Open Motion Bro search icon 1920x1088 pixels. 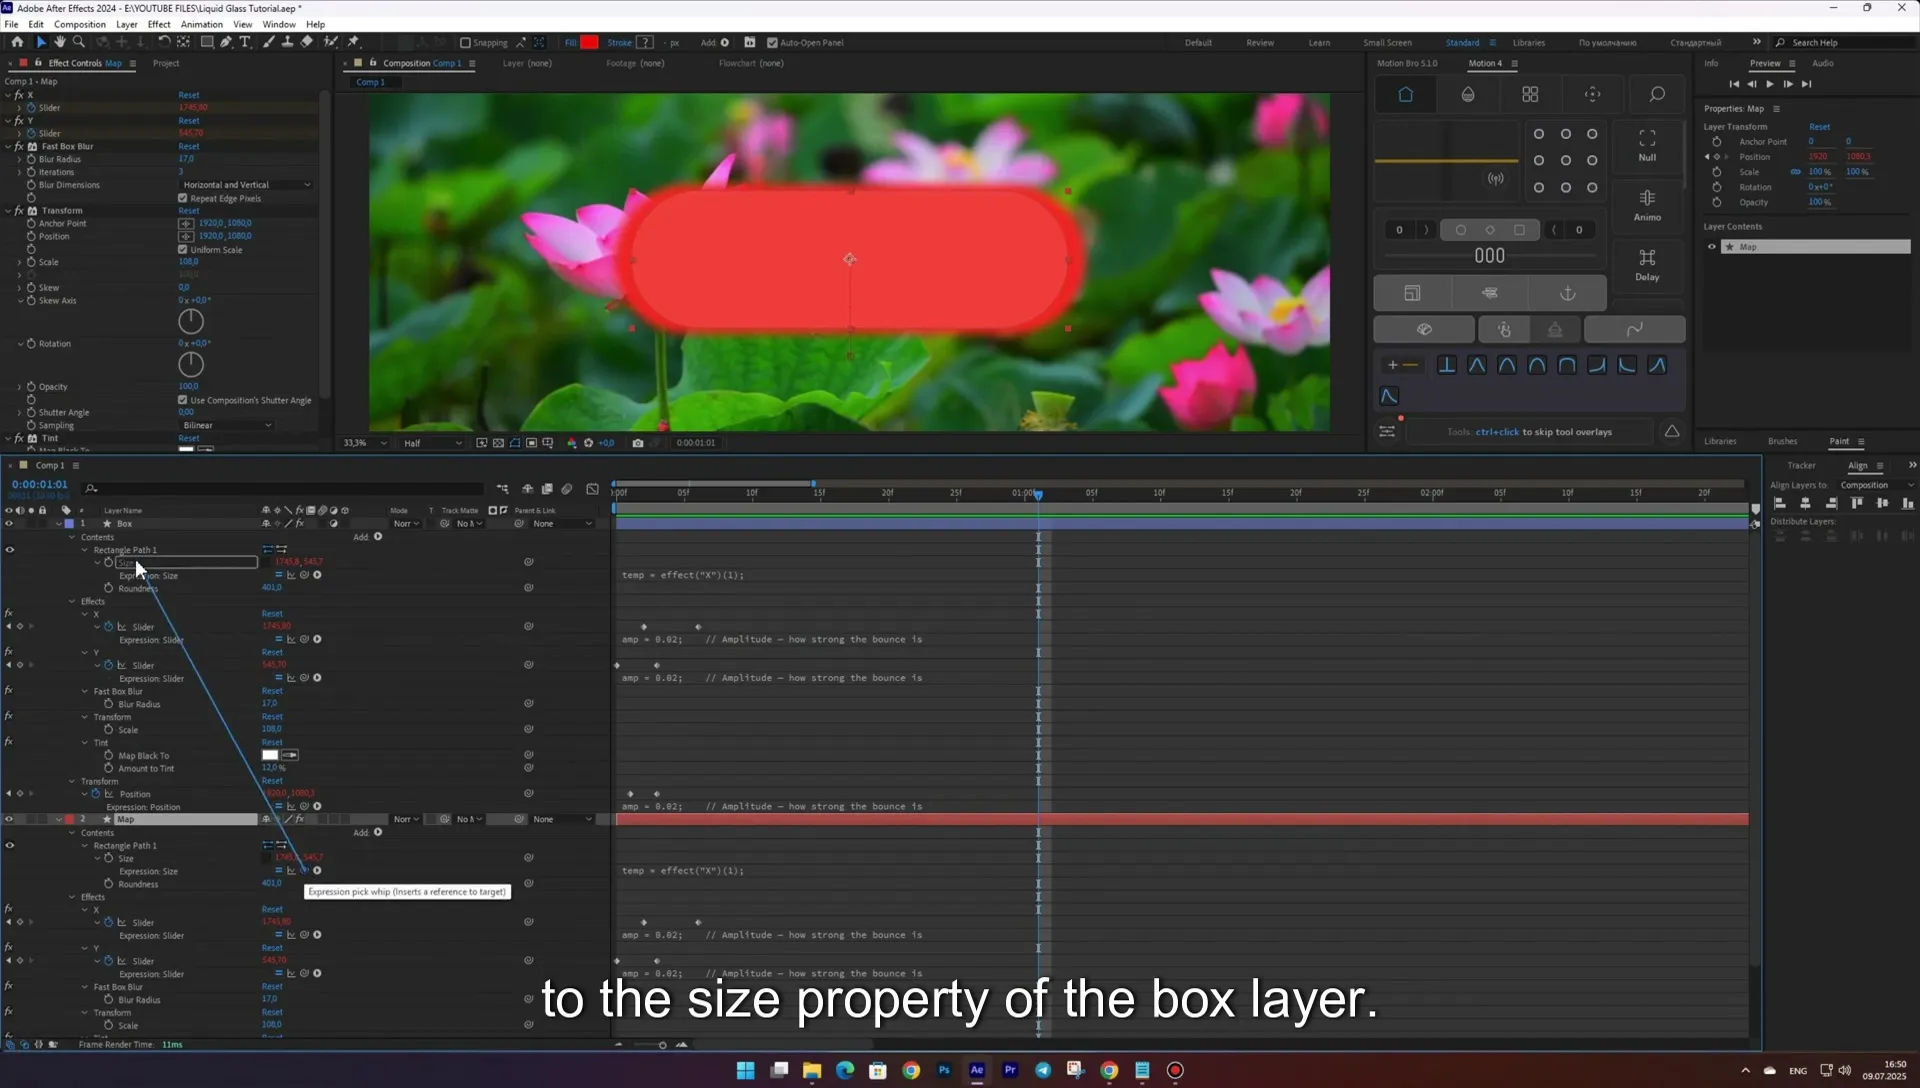[x=1657, y=94]
